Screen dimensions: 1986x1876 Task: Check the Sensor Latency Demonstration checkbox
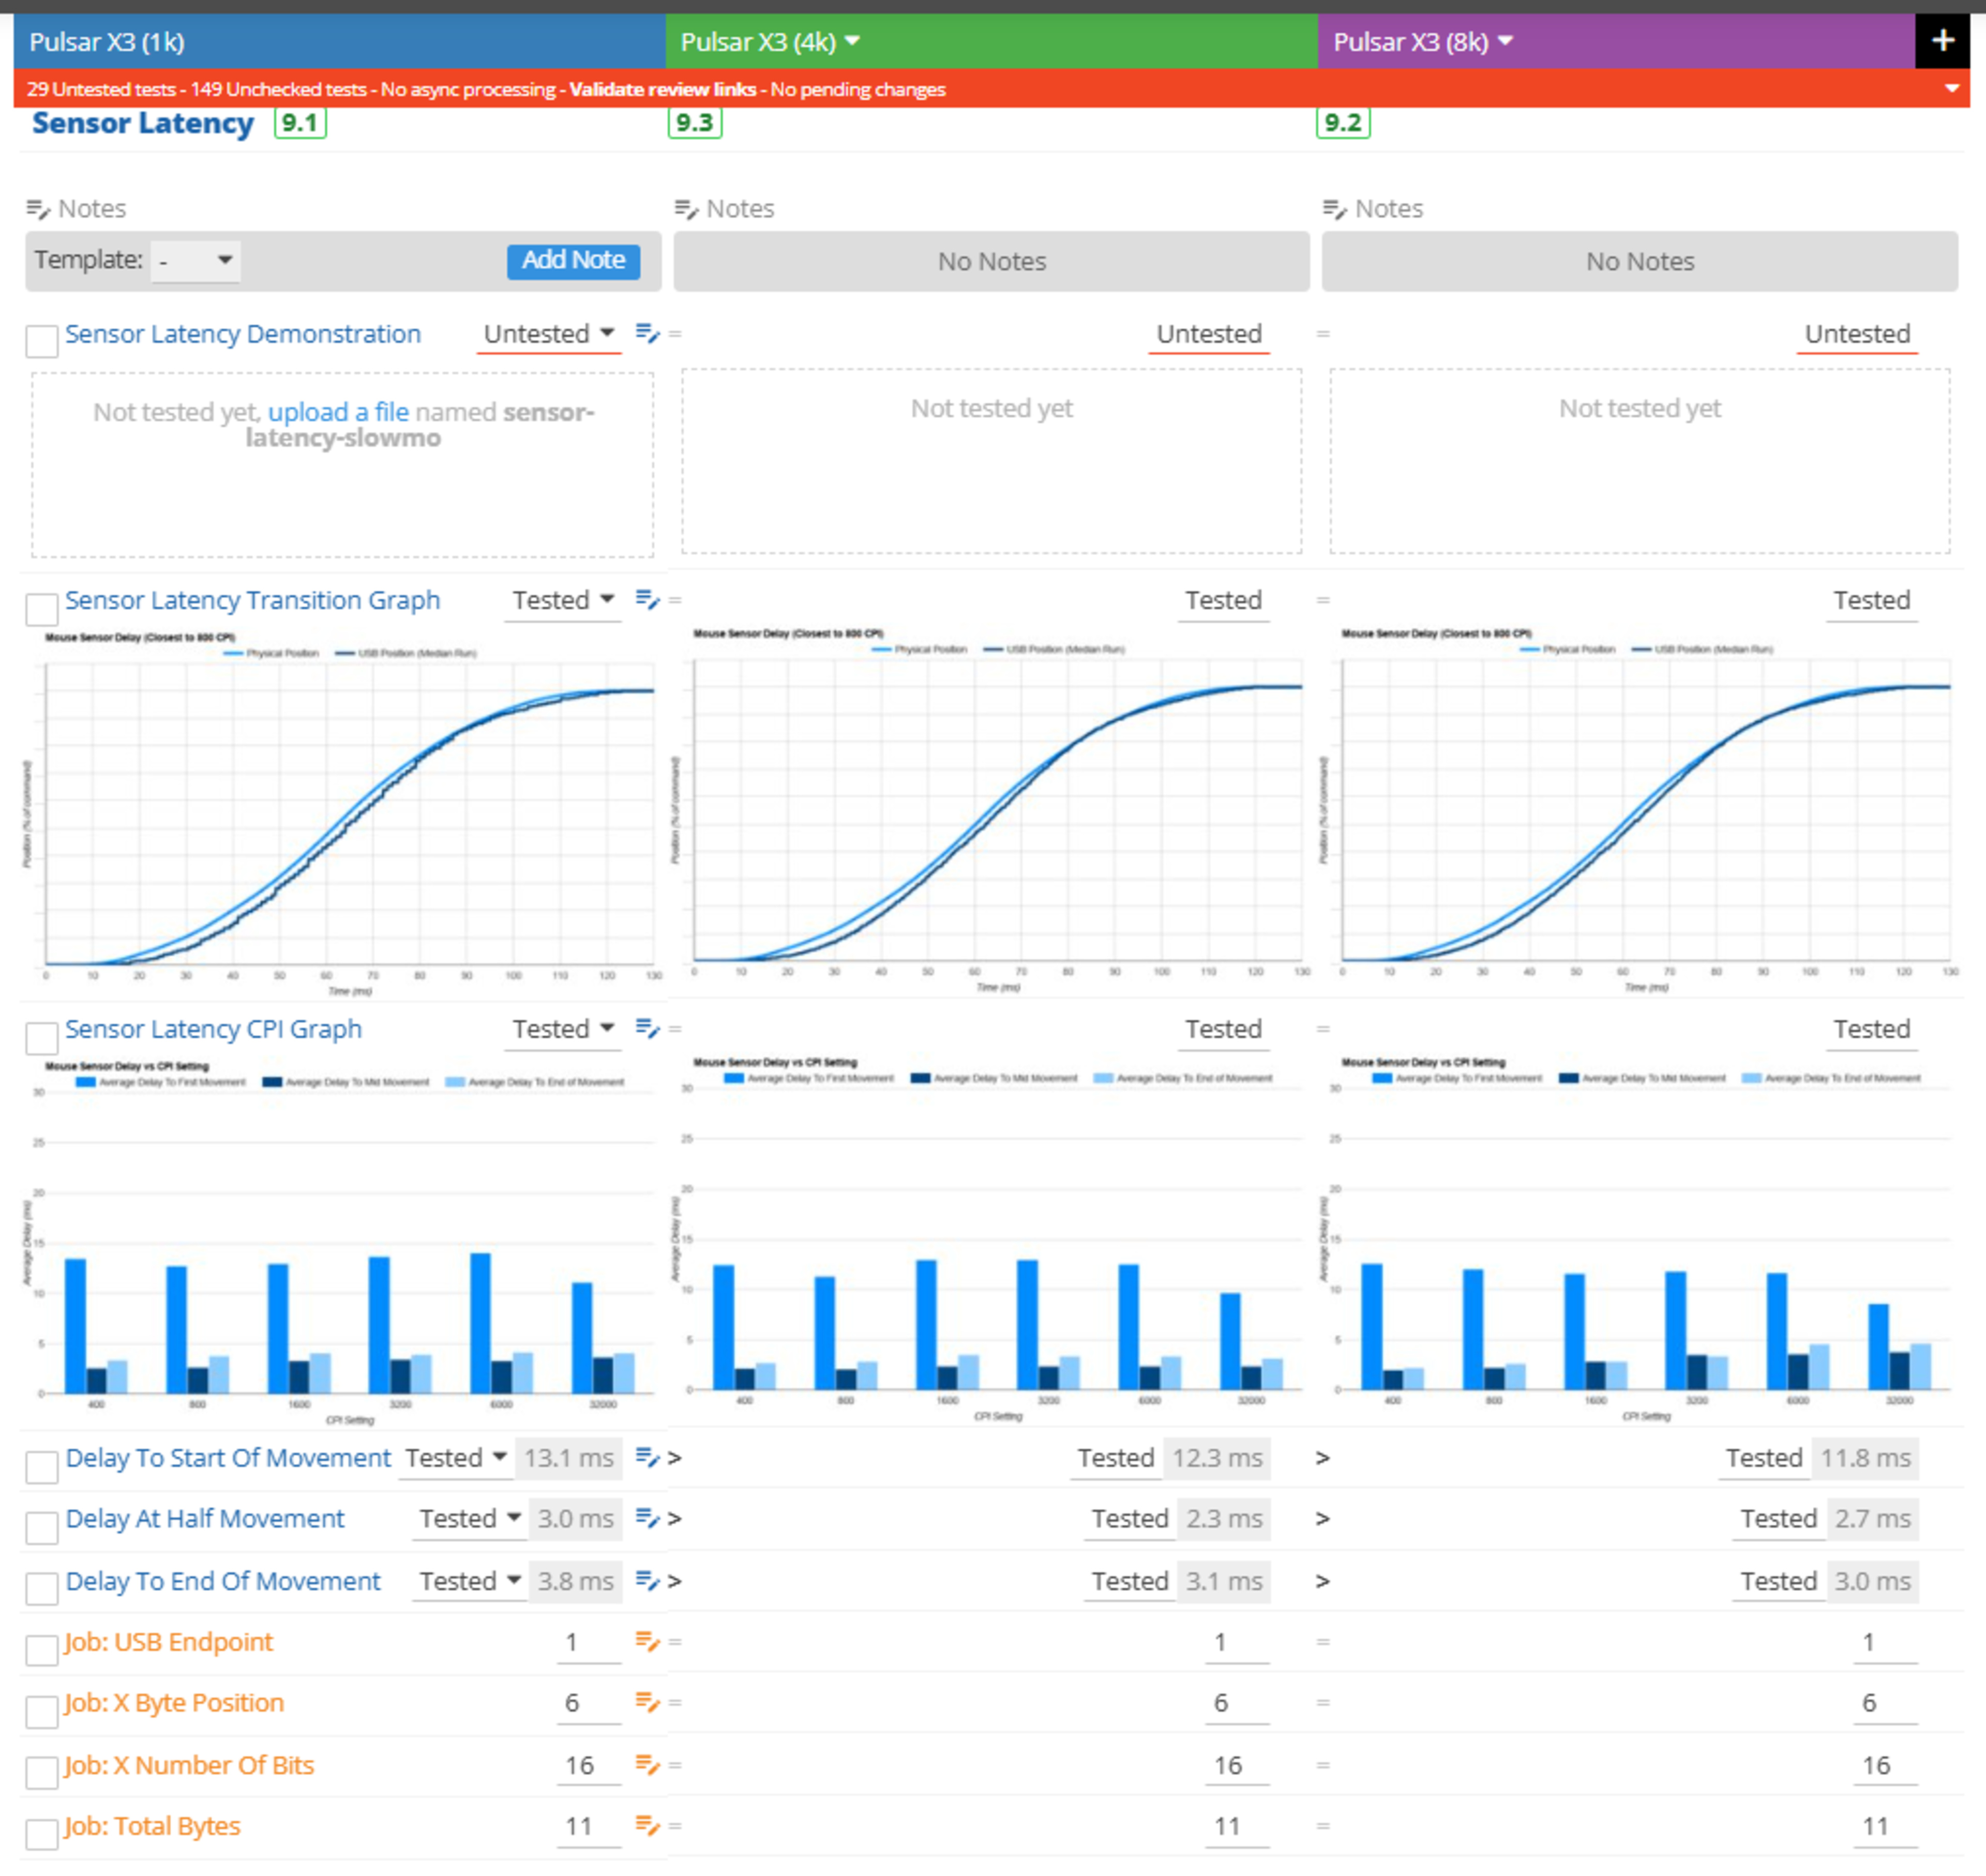pos(41,341)
